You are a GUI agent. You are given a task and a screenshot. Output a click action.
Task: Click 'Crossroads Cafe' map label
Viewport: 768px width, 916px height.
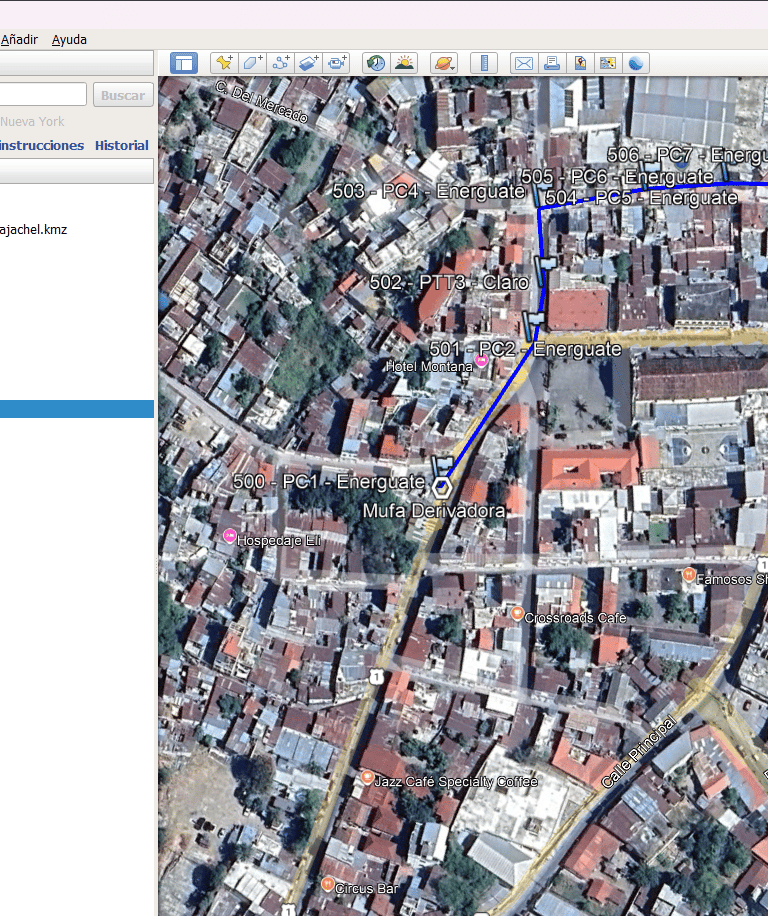(575, 618)
